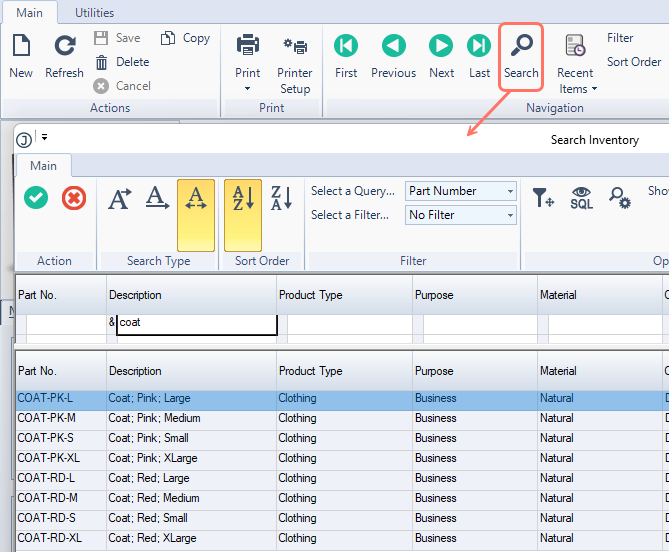This screenshot has width=669, height=552.
Task: Toggle the highlighted Search Type icon with double-headed arrow
Action: (196, 215)
